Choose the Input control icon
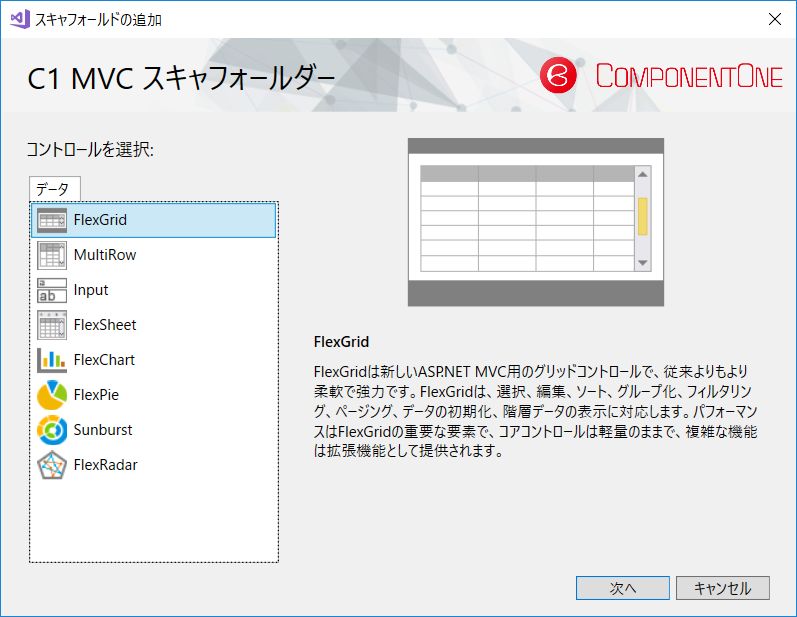This screenshot has width=797, height=617. [52, 290]
